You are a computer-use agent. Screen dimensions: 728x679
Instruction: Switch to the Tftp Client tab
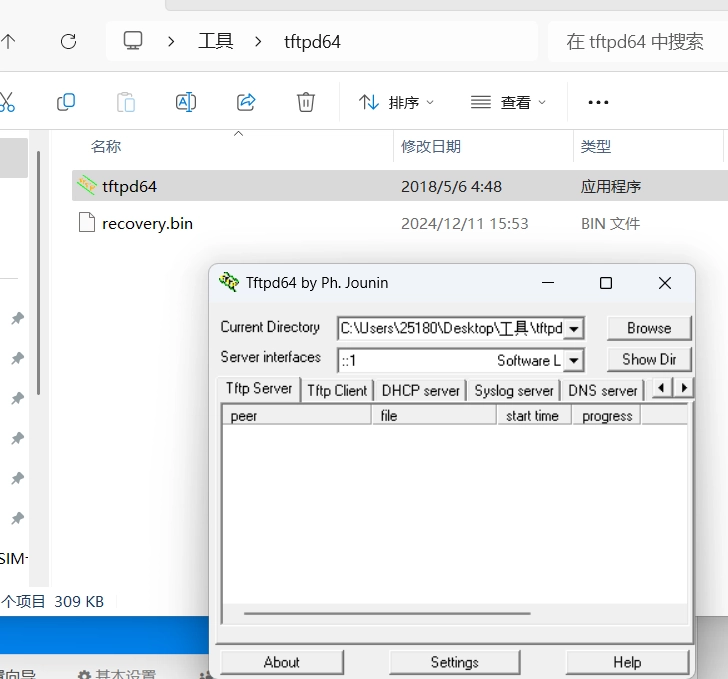[337, 391]
